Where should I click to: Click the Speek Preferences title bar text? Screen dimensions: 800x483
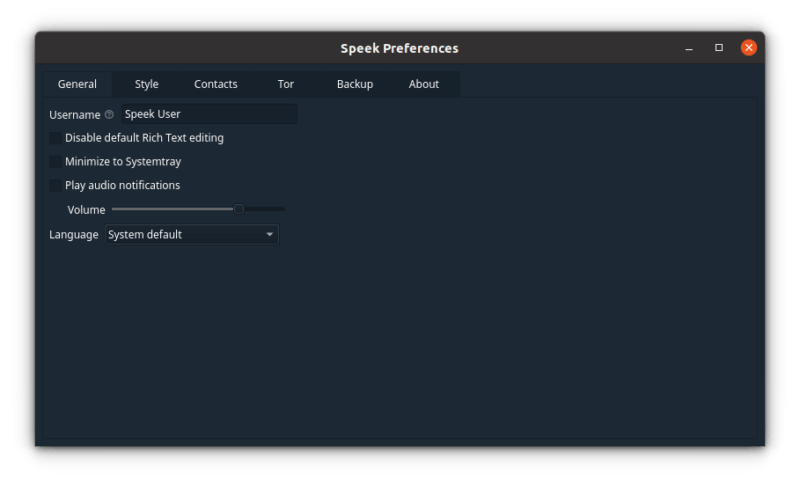coord(399,48)
